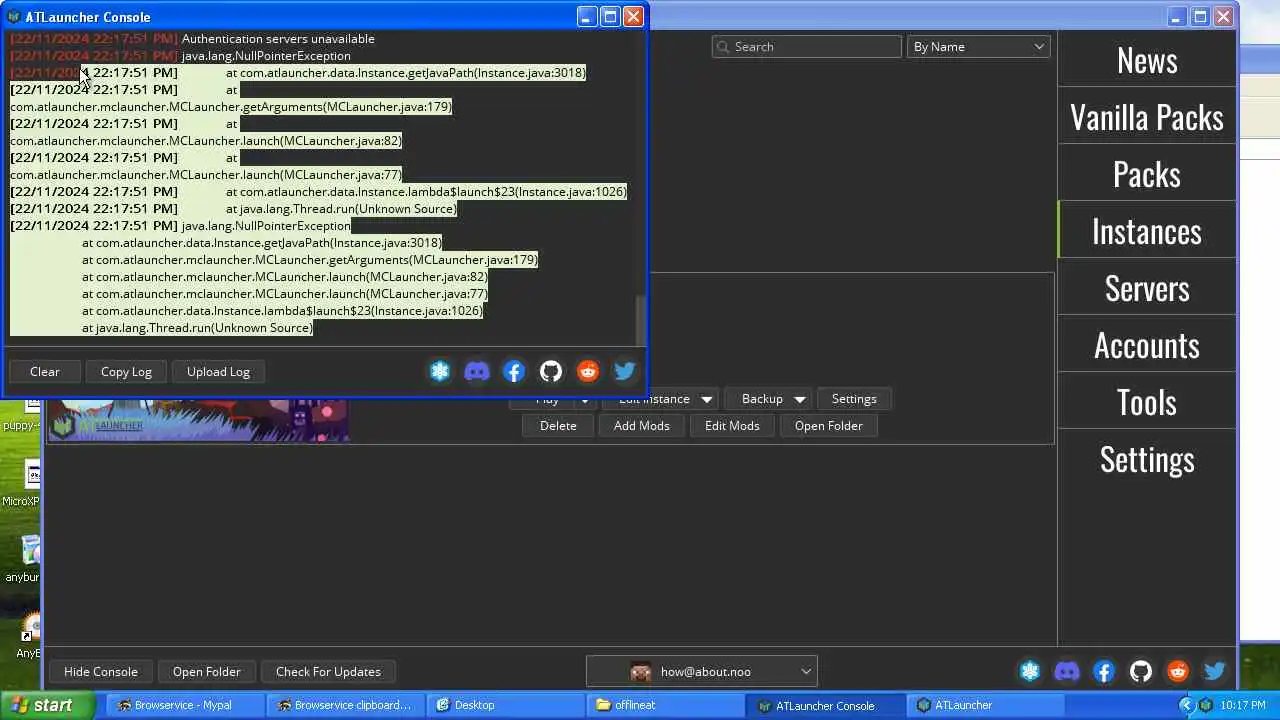Click Copy Log button

126,372
